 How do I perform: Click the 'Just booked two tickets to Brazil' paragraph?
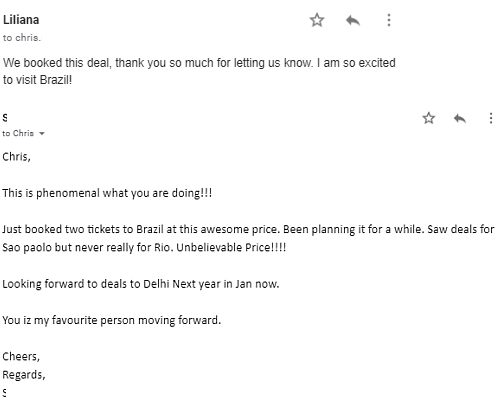point(248,238)
